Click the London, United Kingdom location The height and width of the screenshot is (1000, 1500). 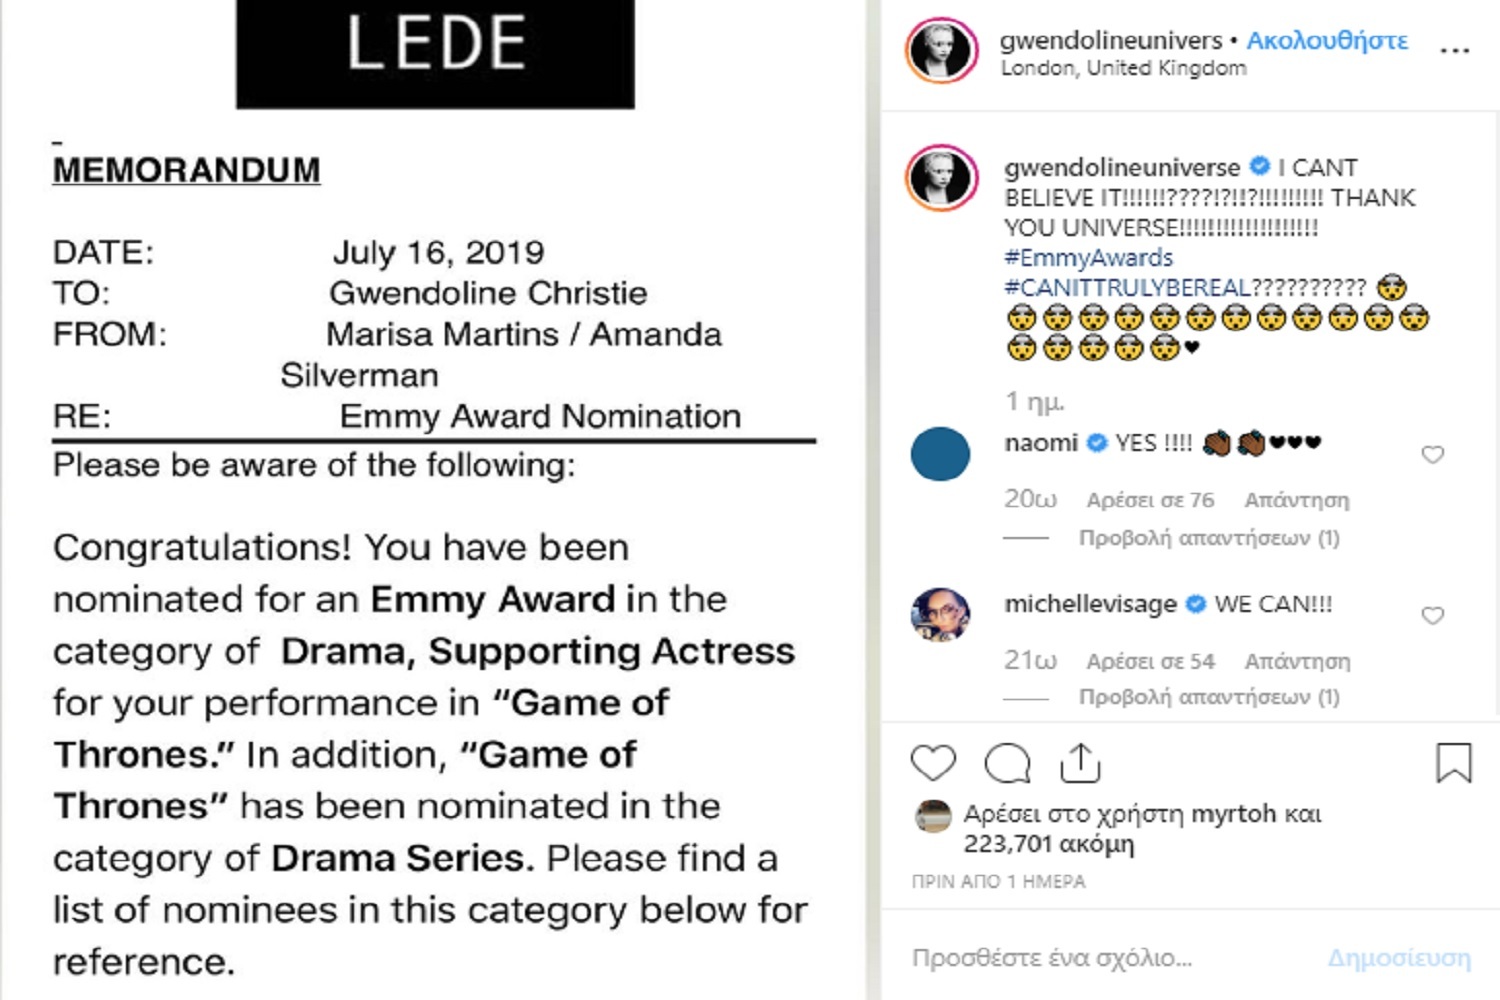pyautogui.click(x=1123, y=68)
